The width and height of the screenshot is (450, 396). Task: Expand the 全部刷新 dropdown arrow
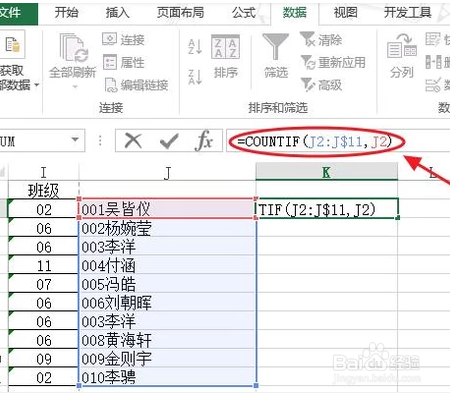[x=75, y=87]
